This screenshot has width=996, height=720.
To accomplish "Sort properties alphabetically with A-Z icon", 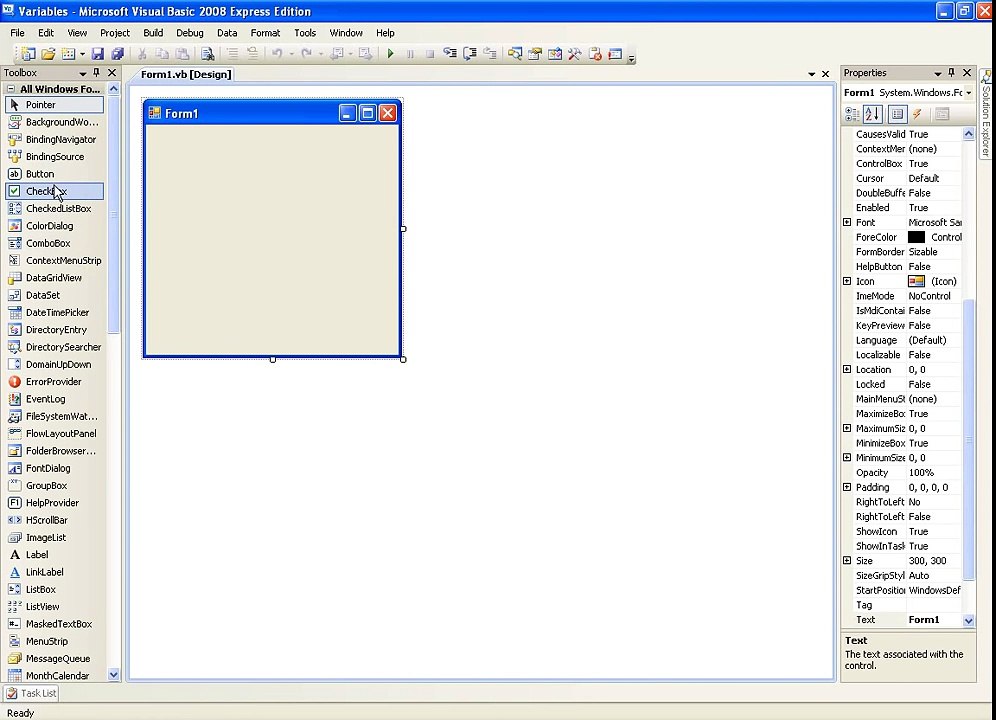I will (873, 114).
